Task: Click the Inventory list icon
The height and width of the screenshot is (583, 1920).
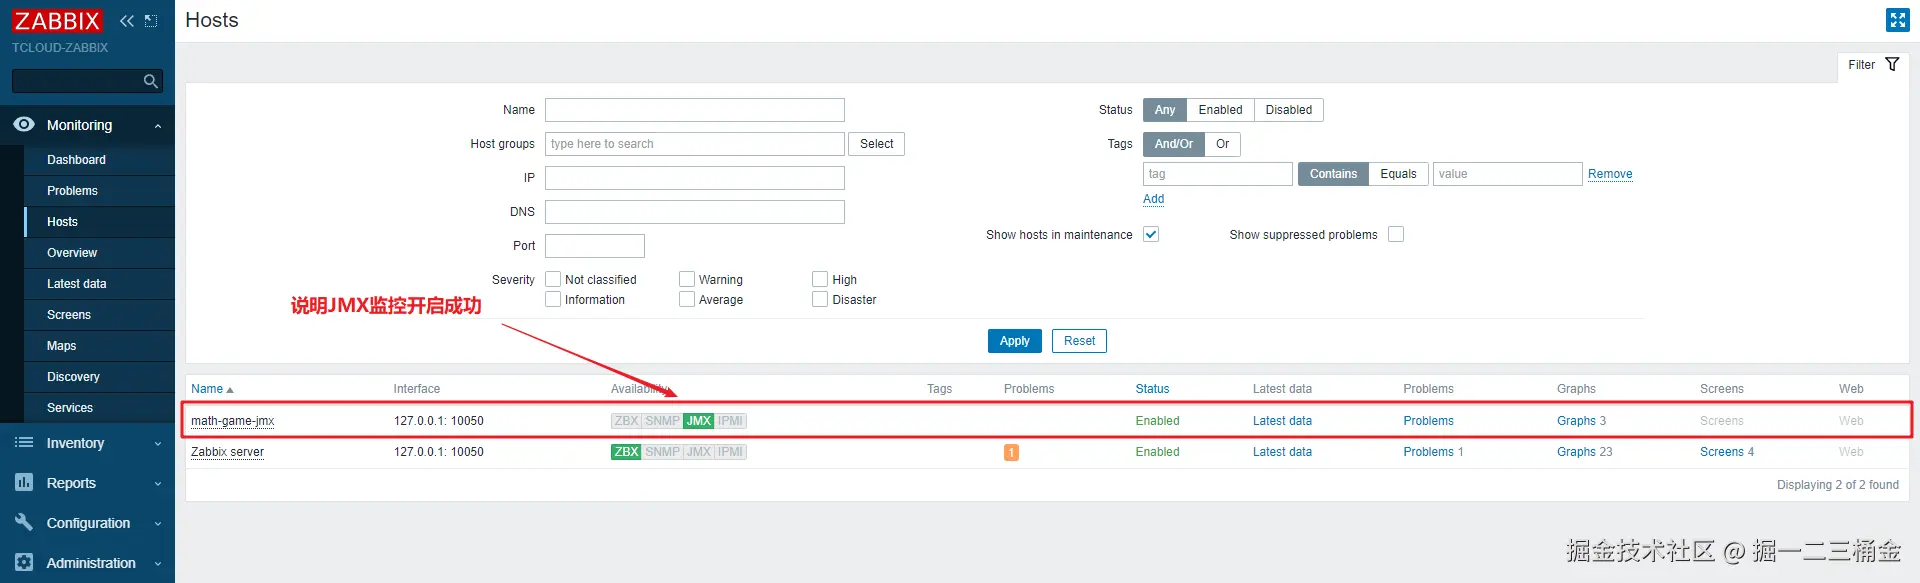Action: (x=24, y=443)
